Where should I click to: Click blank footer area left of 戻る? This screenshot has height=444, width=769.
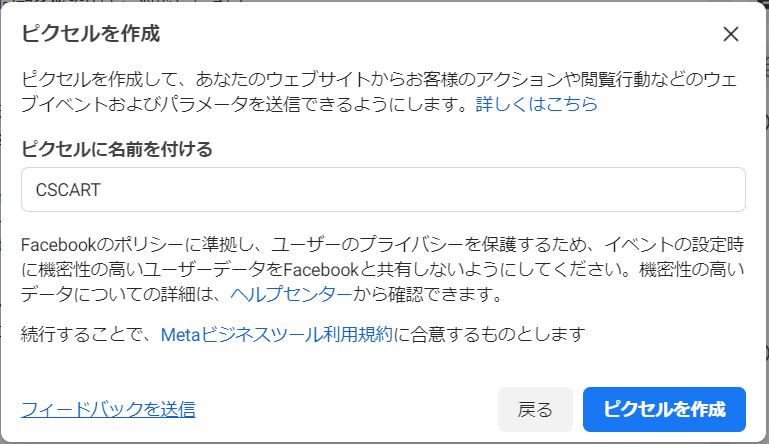(350, 408)
